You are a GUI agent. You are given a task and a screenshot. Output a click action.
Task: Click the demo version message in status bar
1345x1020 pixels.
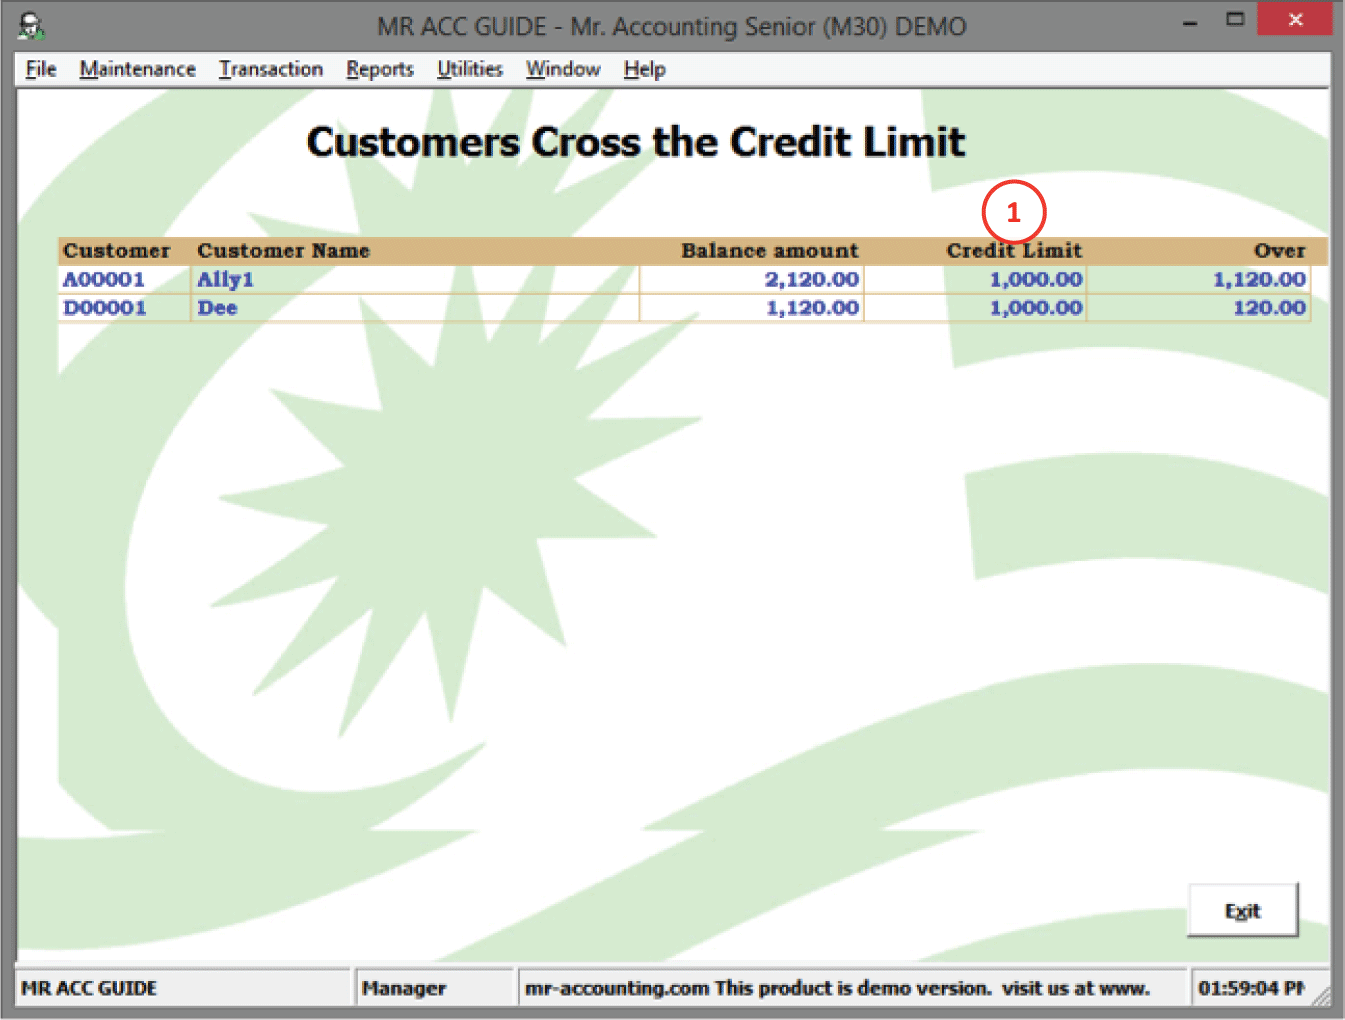click(837, 988)
